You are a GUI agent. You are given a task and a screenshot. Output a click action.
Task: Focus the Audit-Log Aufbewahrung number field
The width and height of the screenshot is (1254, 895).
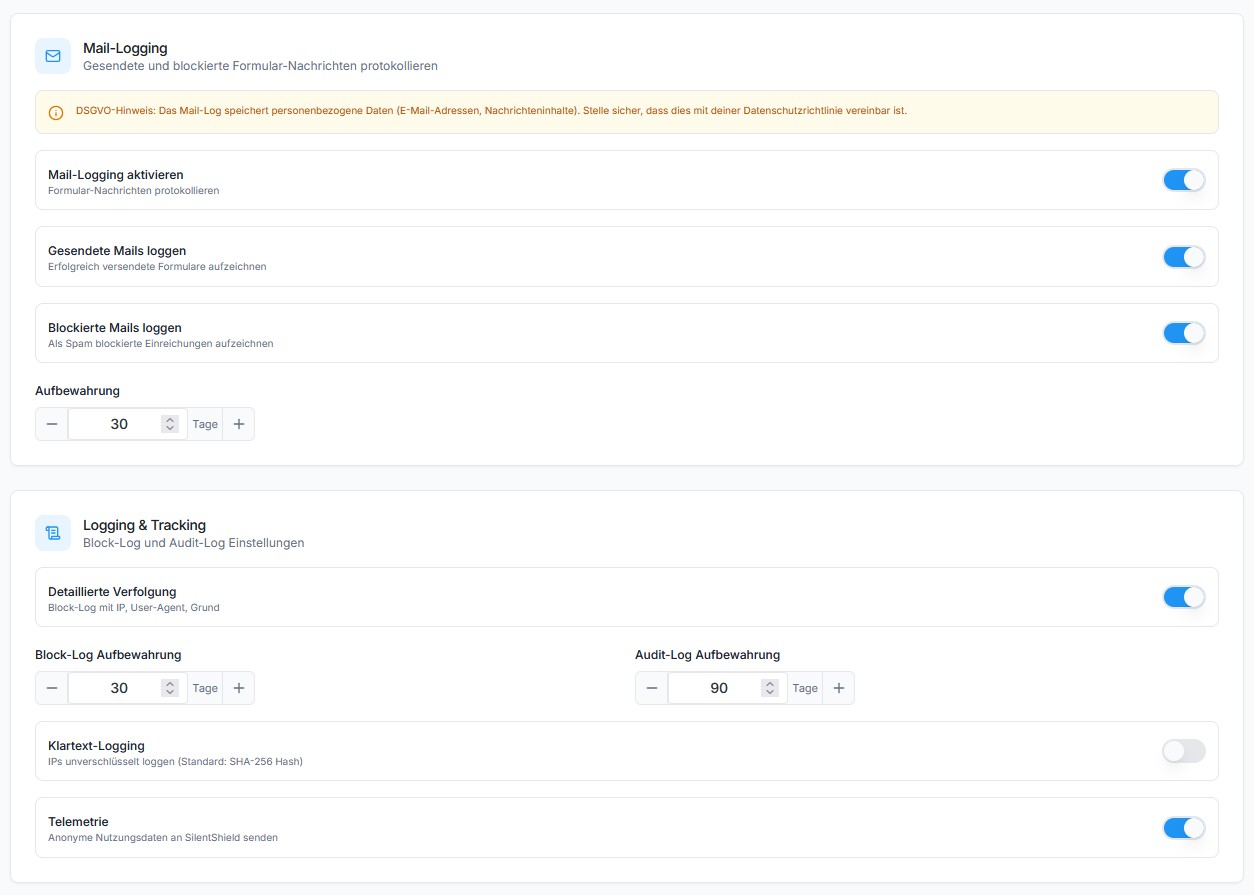(x=716, y=688)
